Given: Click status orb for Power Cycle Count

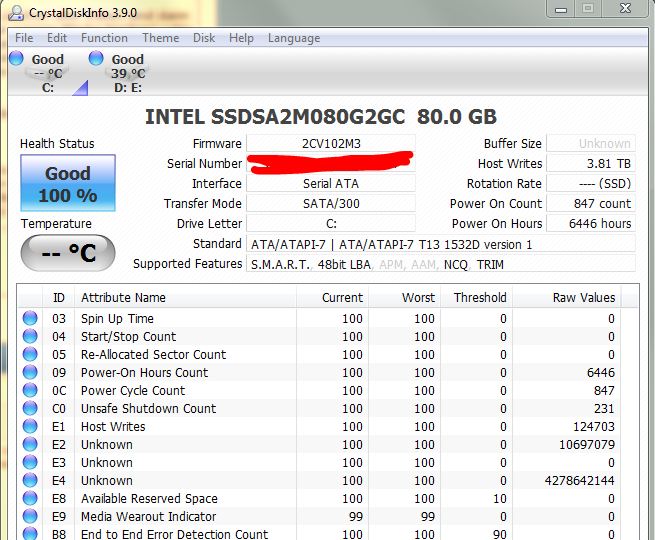Looking at the screenshot, I should coord(30,390).
